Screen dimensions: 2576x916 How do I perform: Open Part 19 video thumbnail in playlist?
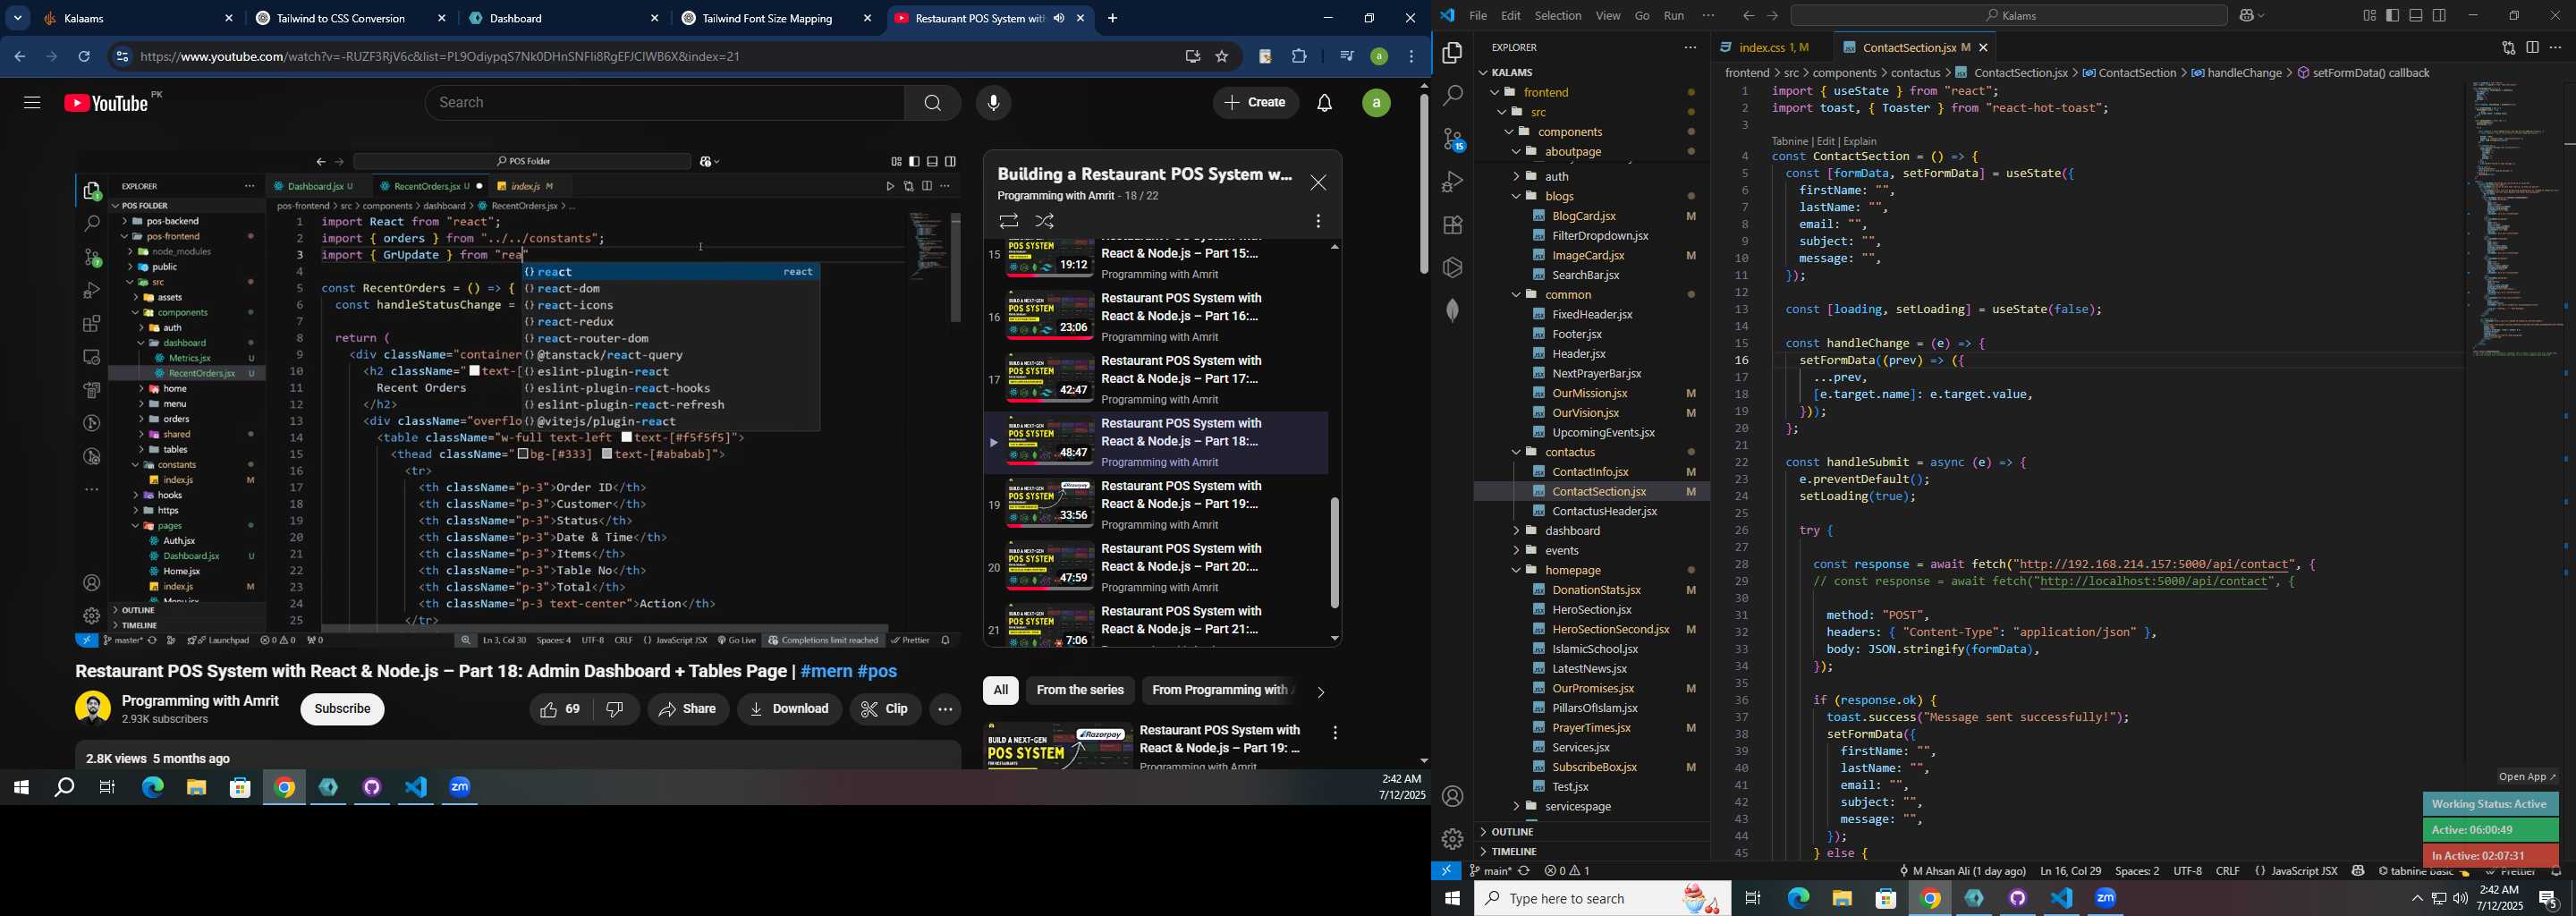pos(1050,503)
